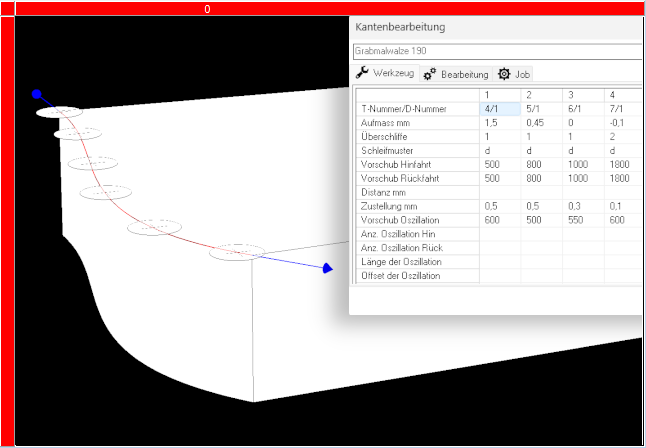
Task: Click column header 2 in tool table
Action: (529, 95)
